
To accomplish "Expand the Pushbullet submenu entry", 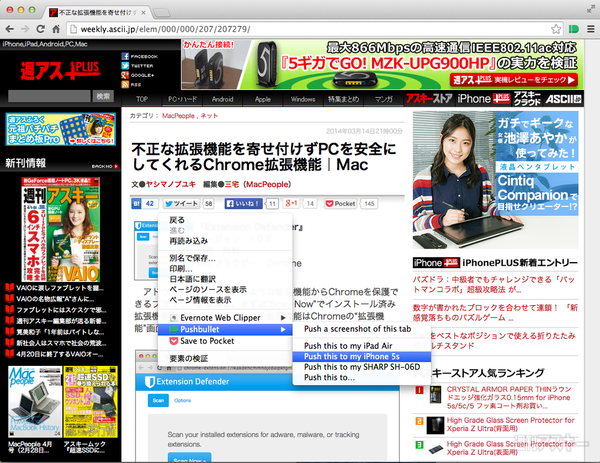I will [225, 329].
